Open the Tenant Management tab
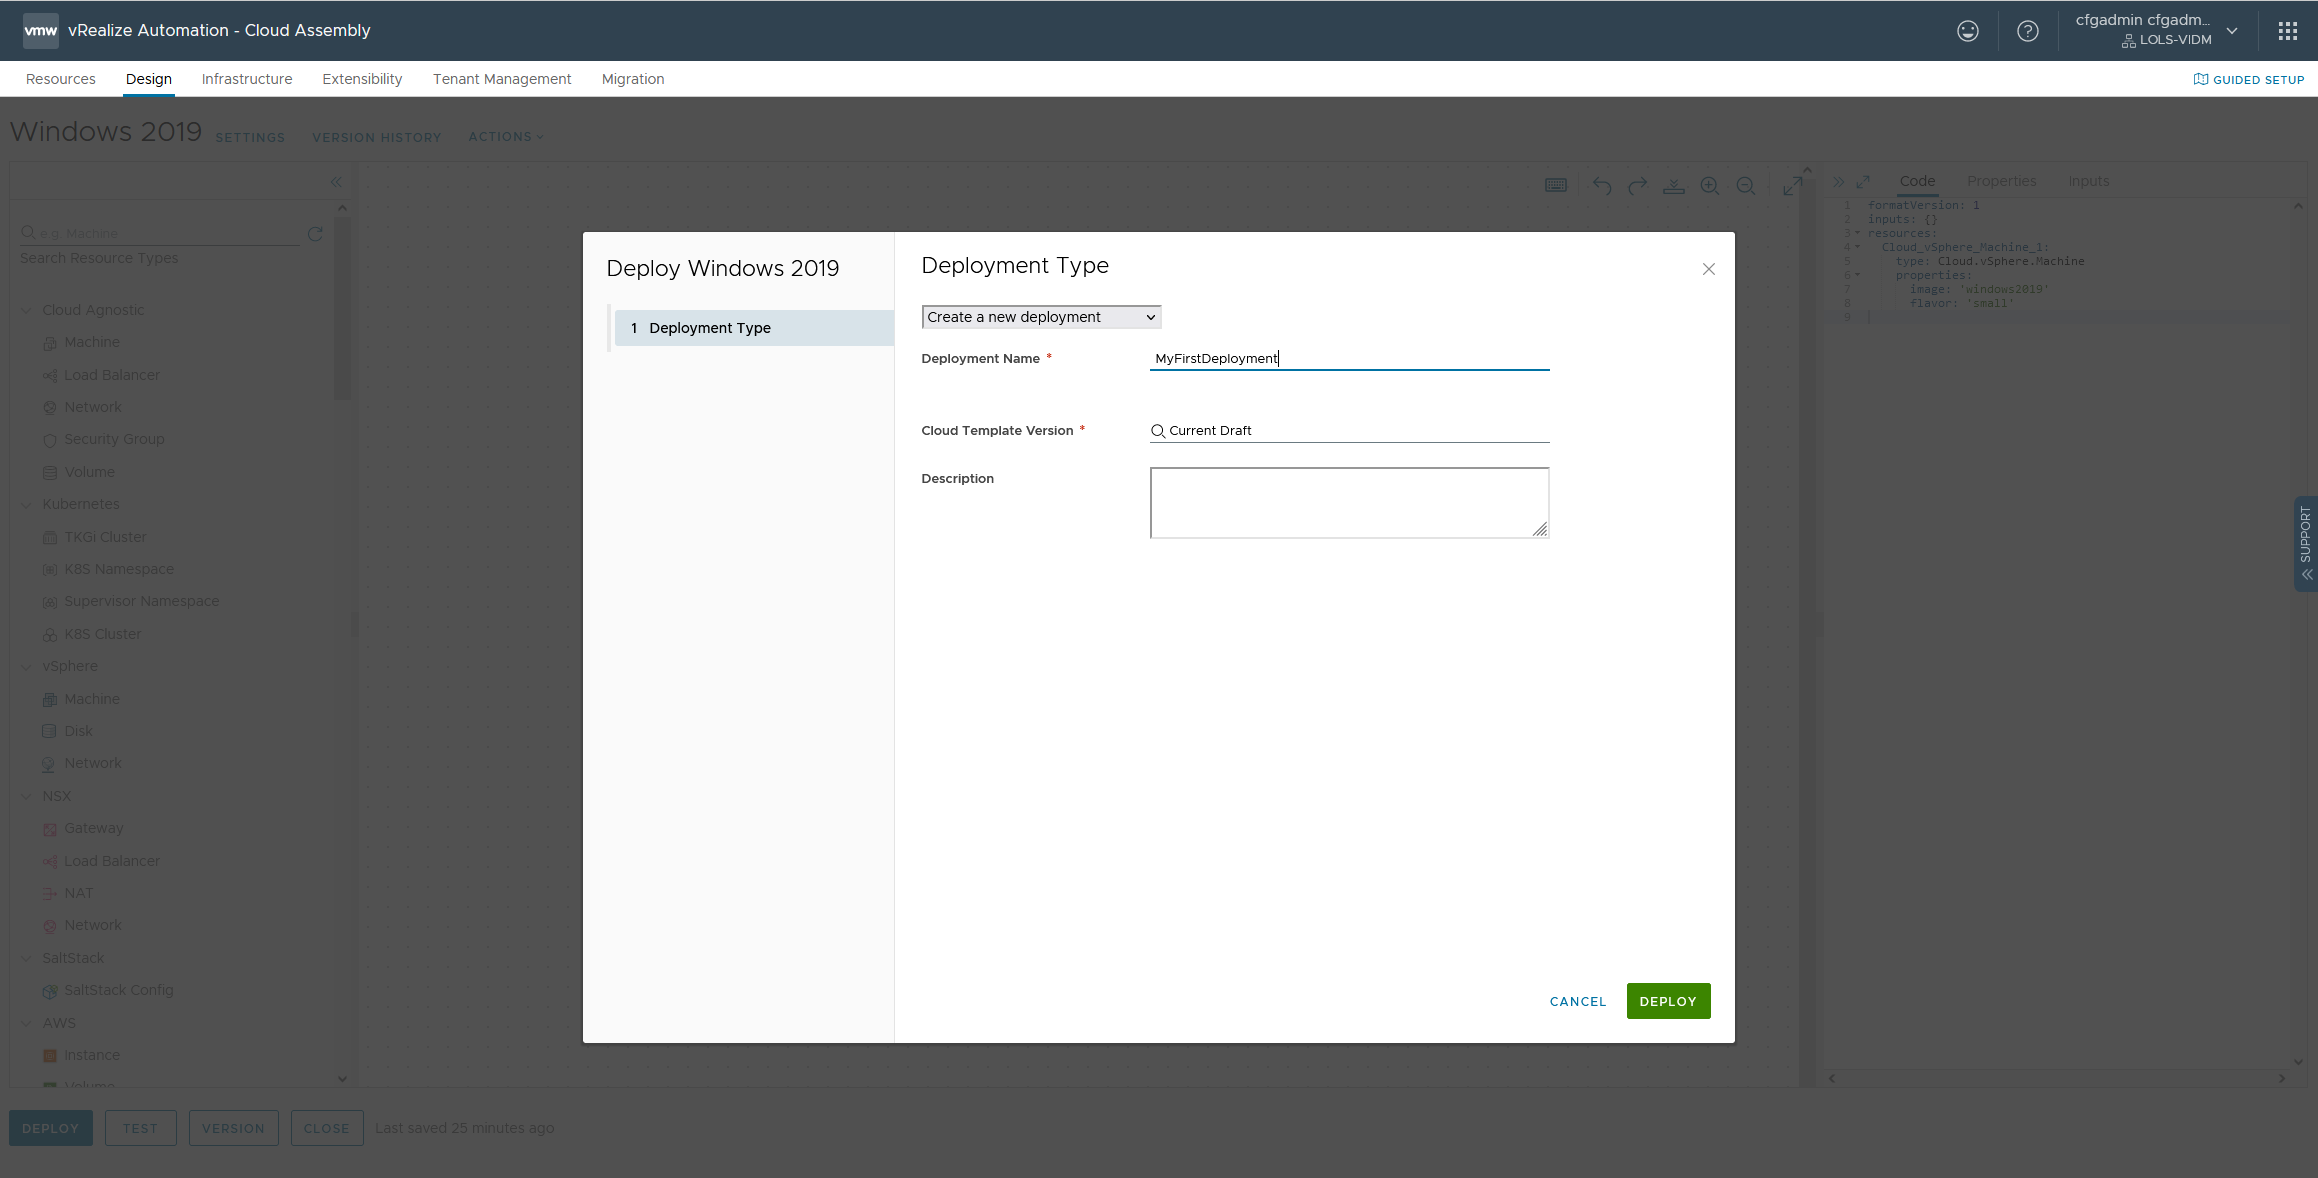Image resolution: width=2318 pixels, height=1178 pixels. (502, 79)
